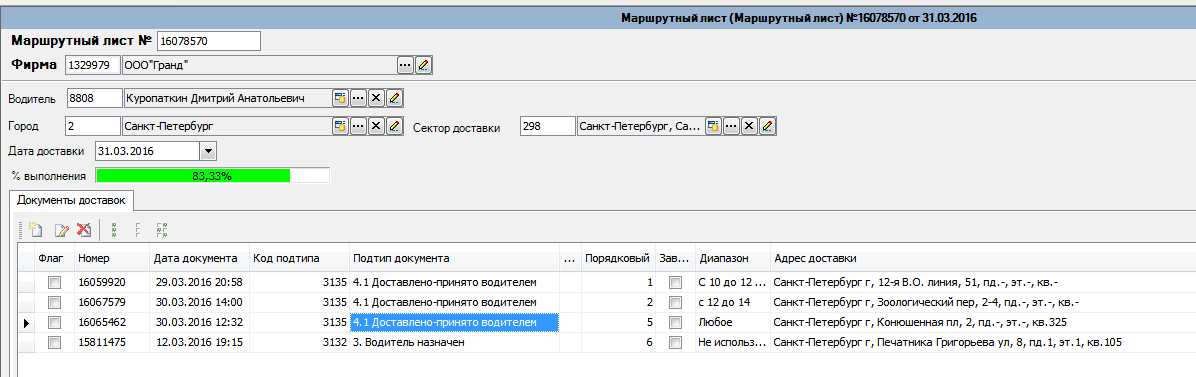
Task: Click the address cell with 12-я В.О. линия, 51
Action: [x=983, y=282]
